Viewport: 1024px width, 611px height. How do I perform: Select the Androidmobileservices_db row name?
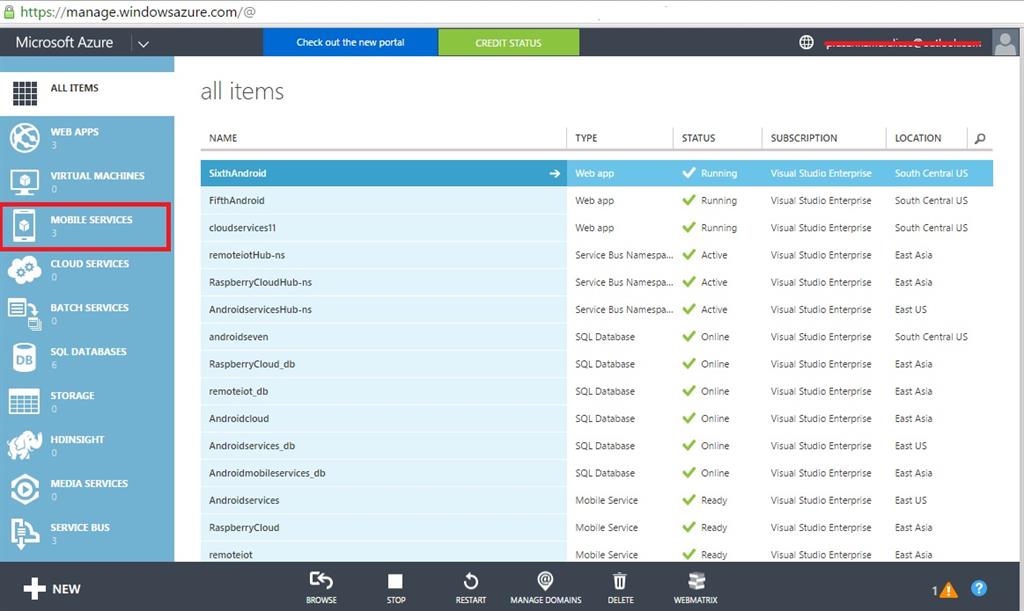(266, 473)
